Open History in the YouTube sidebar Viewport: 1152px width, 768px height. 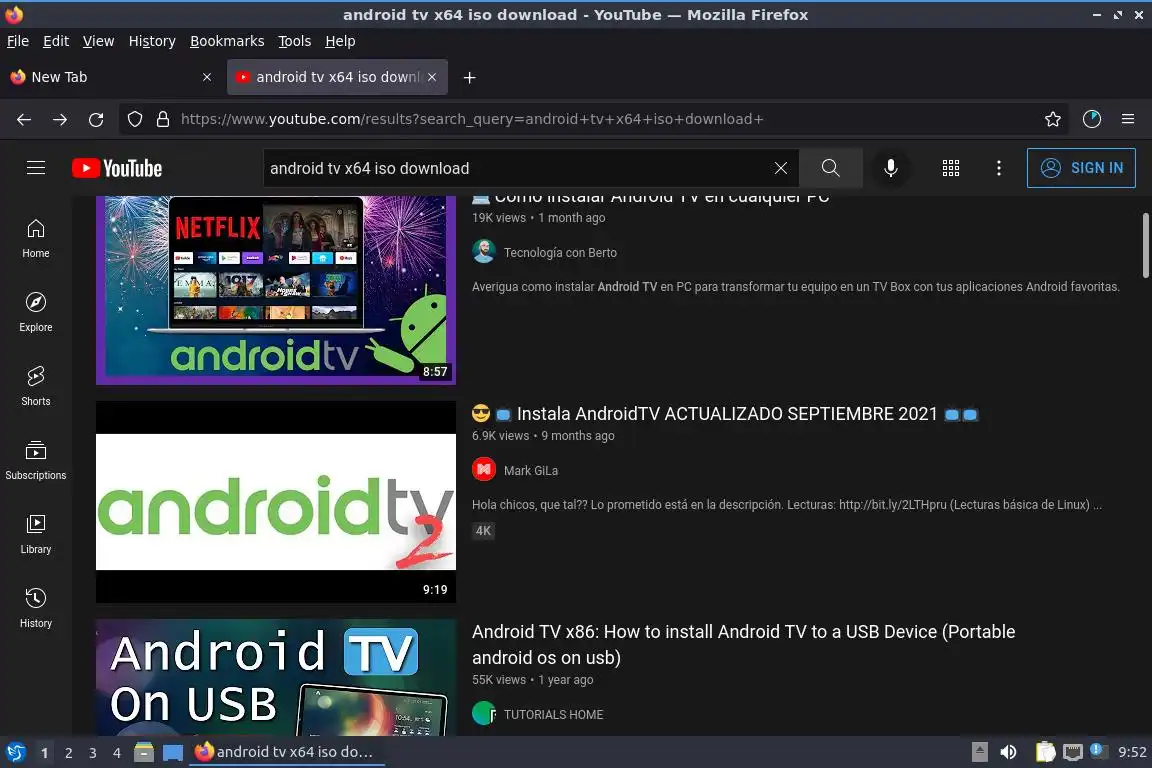[35, 609]
